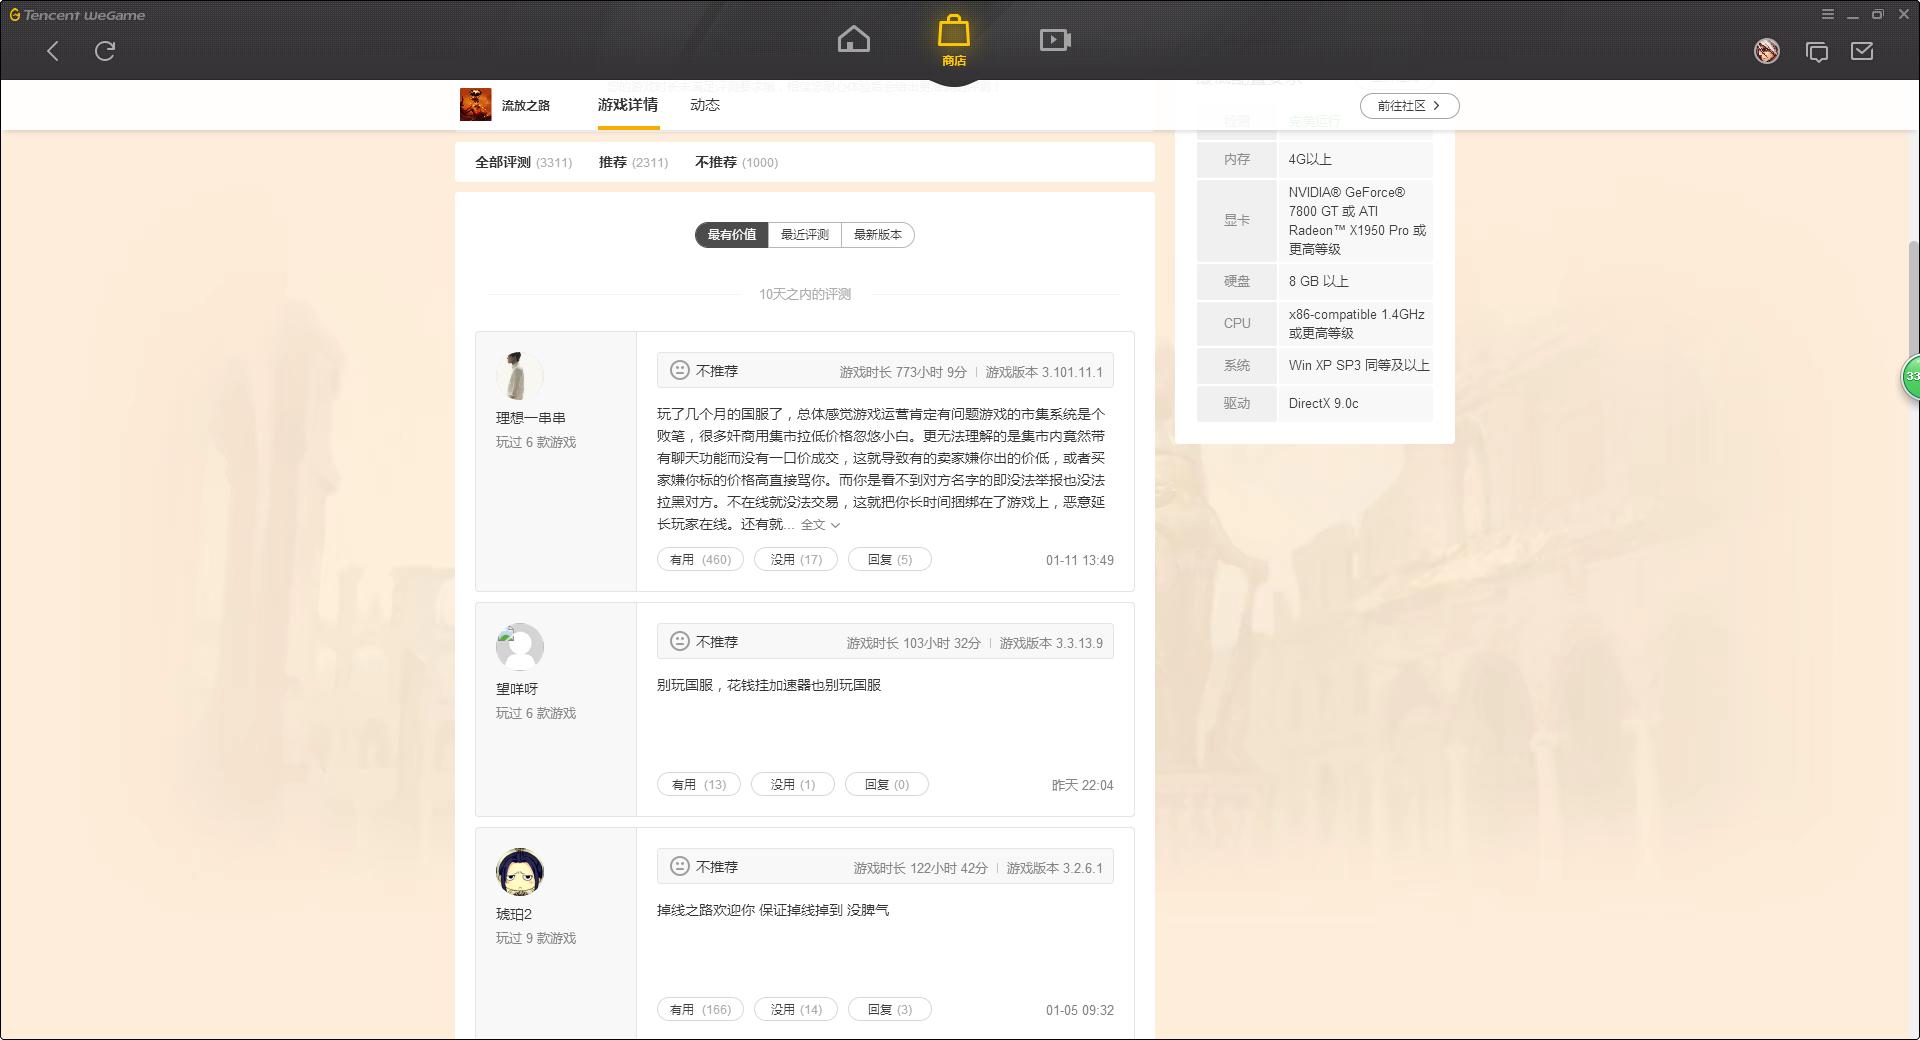Open the live video icon in top nav

[1055, 40]
